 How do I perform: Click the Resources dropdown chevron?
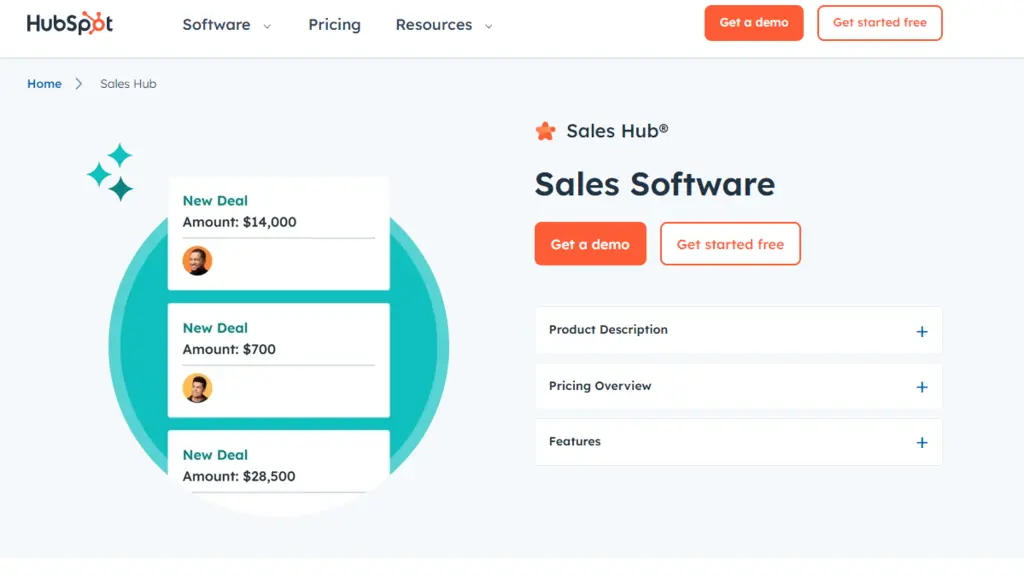tap(488, 26)
